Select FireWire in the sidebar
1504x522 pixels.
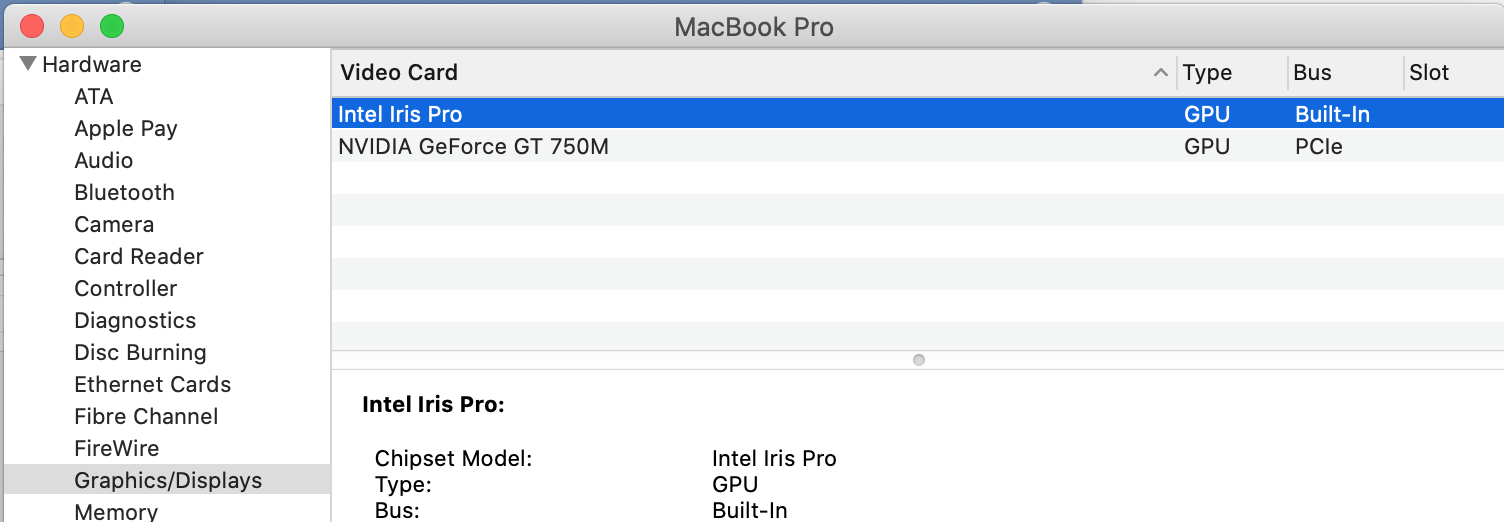[x=117, y=449]
